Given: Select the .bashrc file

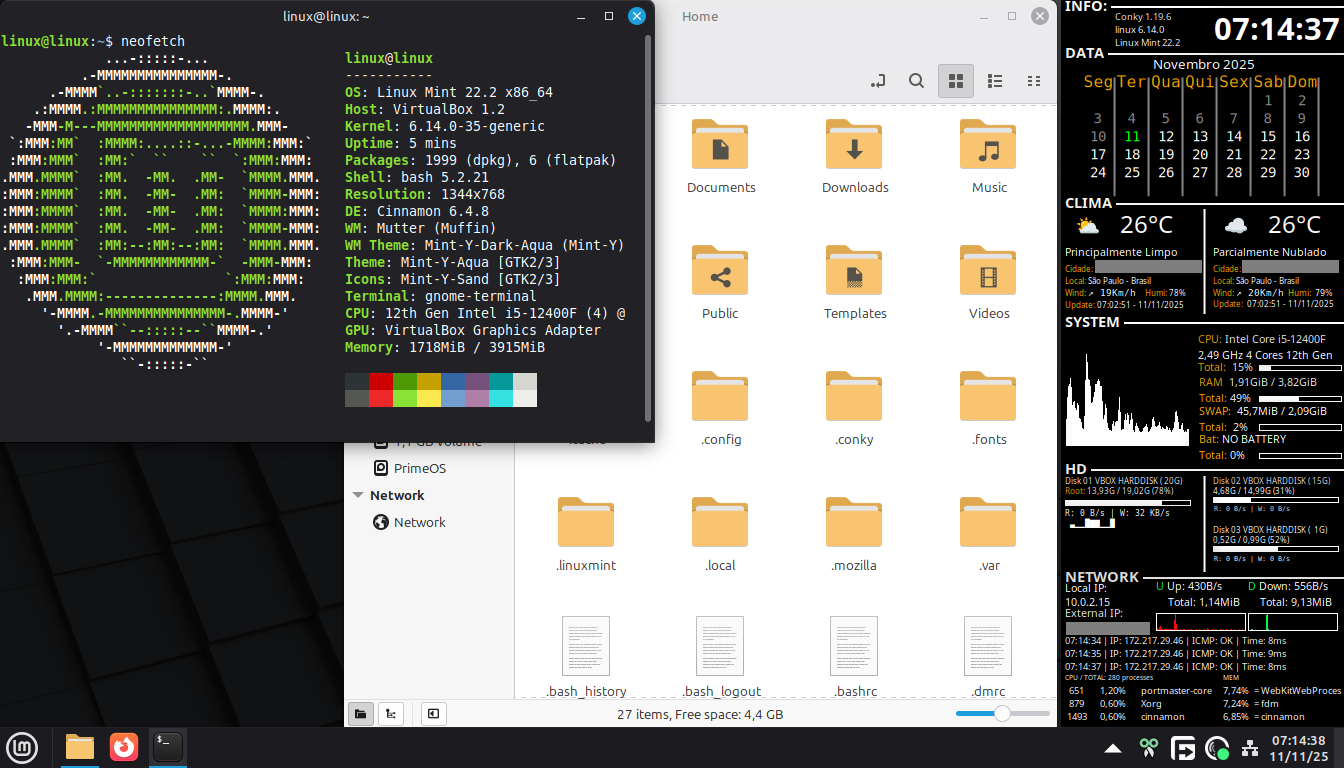Looking at the screenshot, I should pyautogui.click(x=854, y=655).
